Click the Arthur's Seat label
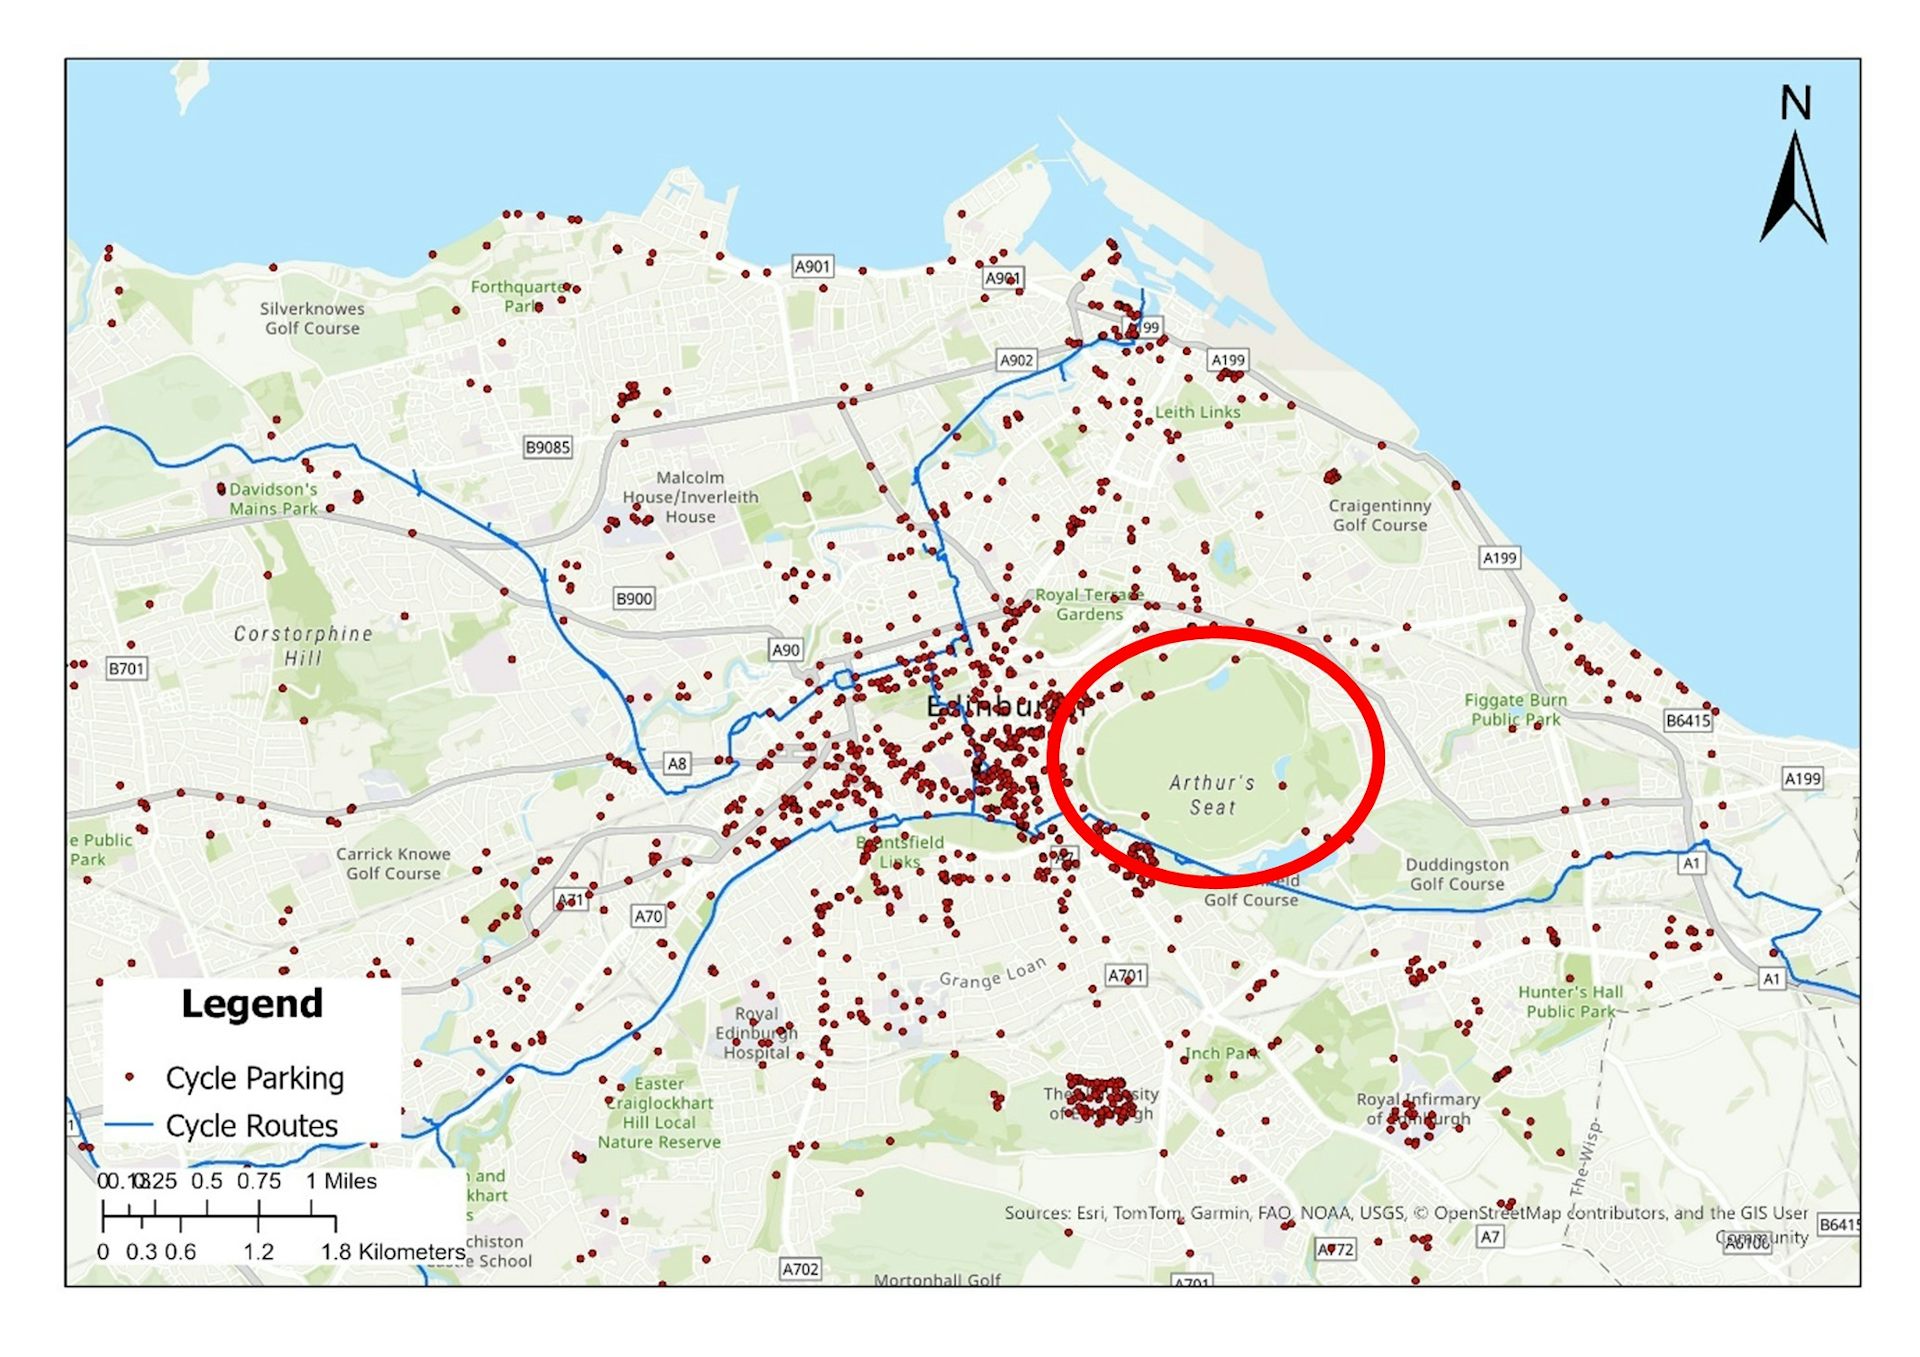The height and width of the screenshot is (1357, 1920). [1212, 795]
